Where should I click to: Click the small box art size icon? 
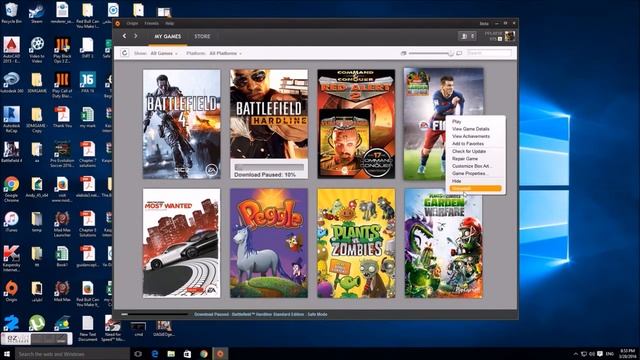tap(403, 53)
